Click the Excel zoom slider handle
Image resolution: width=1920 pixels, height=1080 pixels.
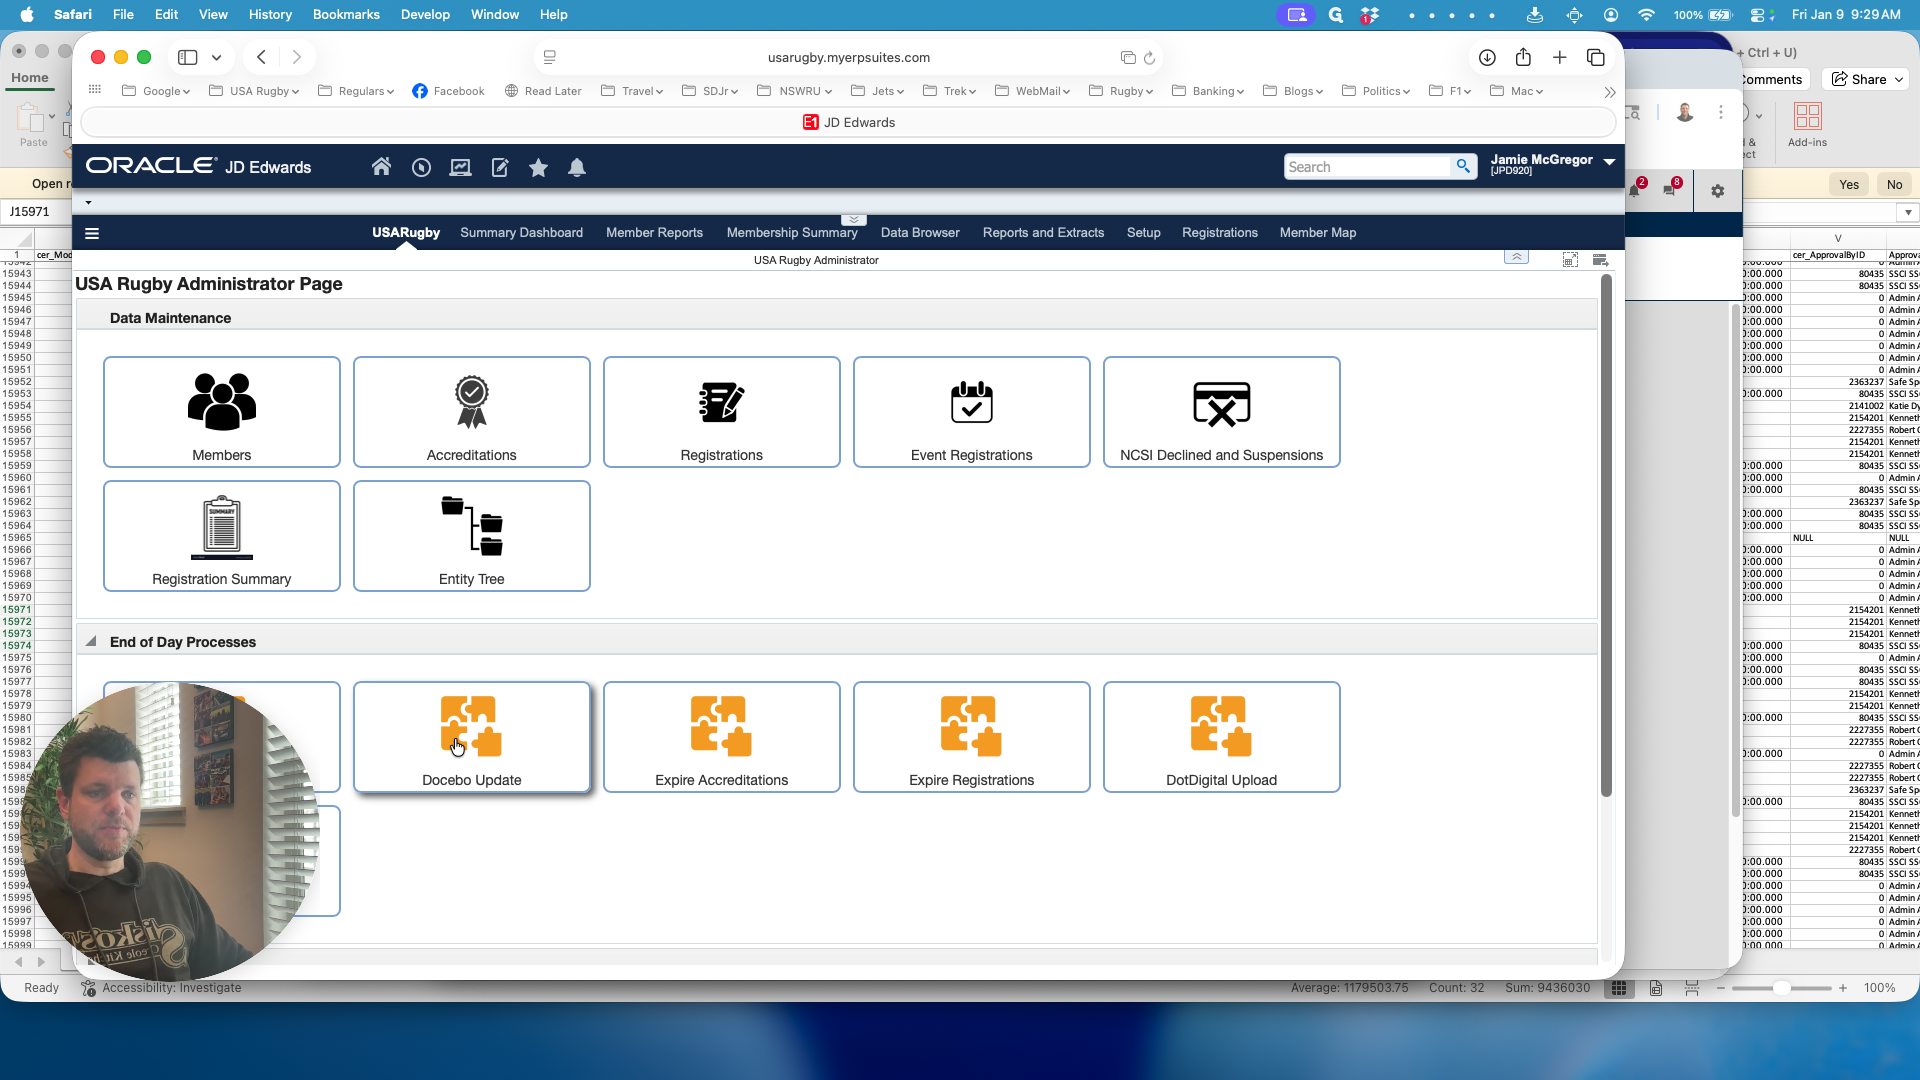click(1781, 988)
